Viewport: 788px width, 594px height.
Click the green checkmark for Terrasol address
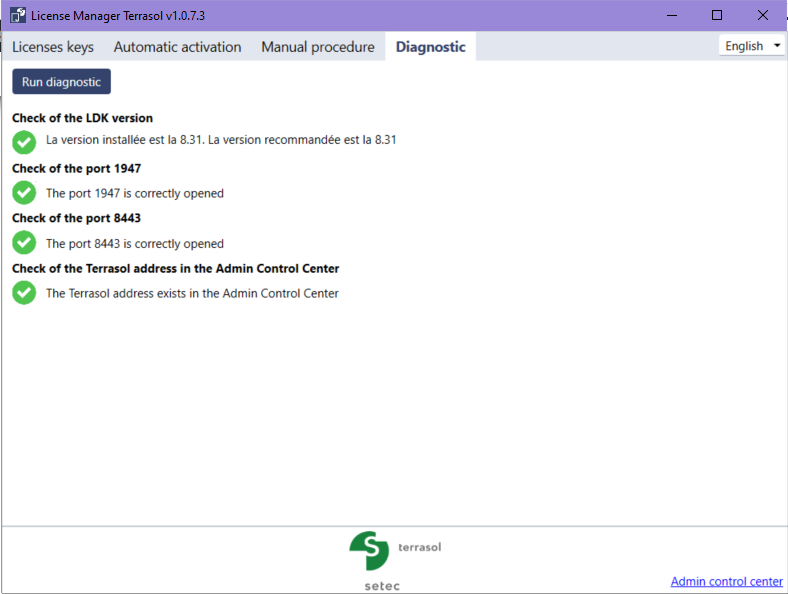pyautogui.click(x=24, y=292)
